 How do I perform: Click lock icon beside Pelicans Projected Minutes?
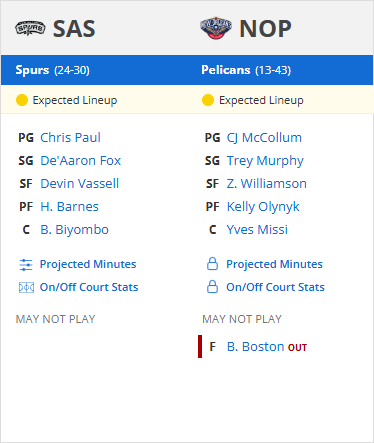(212, 264)
